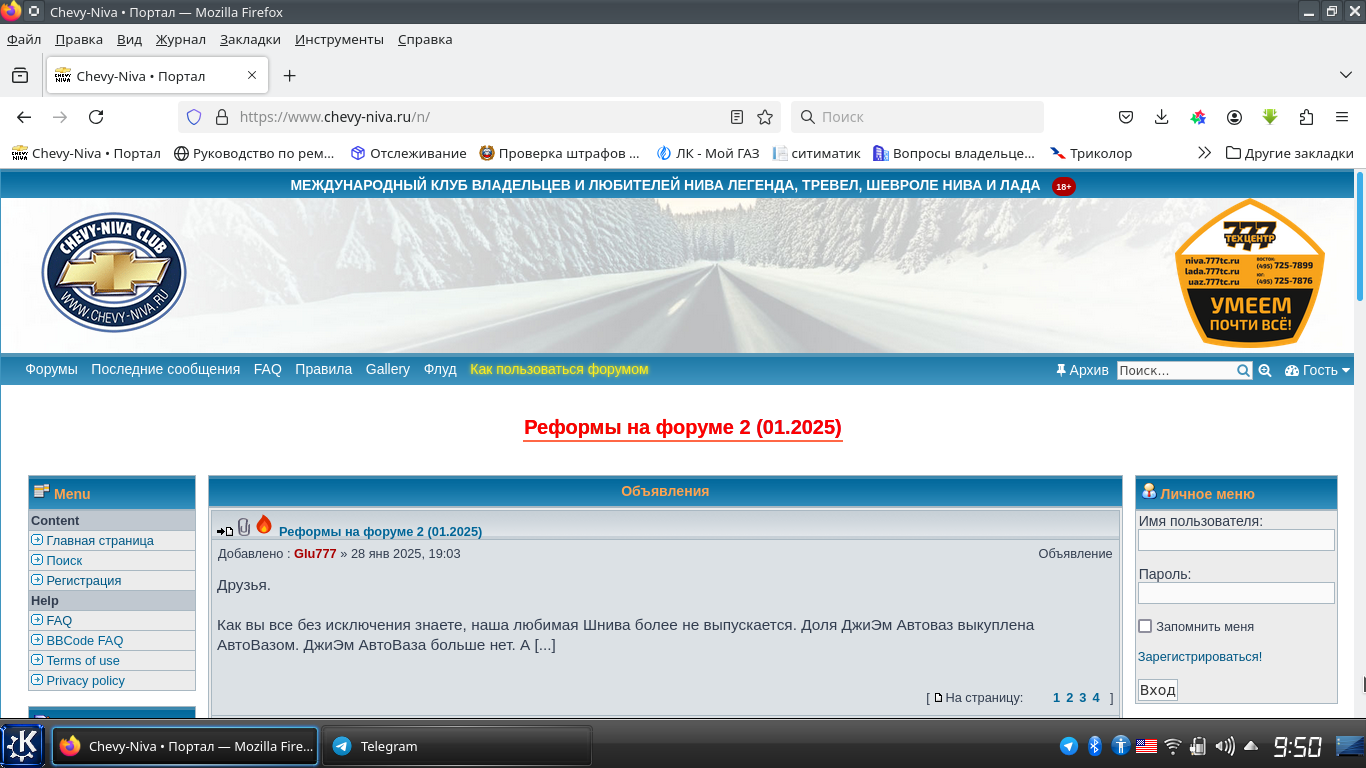Click the paperclip attachment icon
Image resolution: width=1366 pixels, height=768 pixels.
coord(244,527)
